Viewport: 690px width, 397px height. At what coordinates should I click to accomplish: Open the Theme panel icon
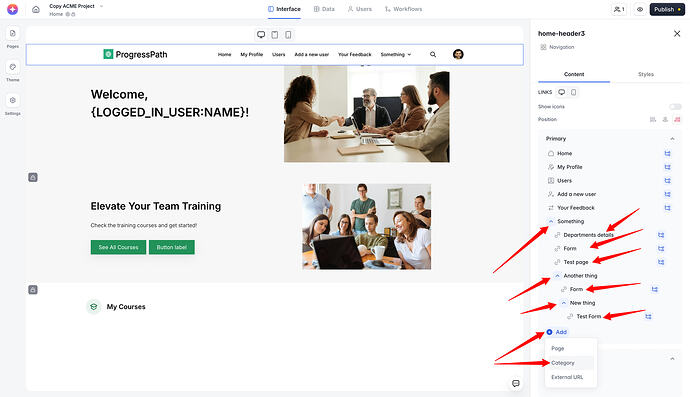pyautogui.click(x=12, y=67)
